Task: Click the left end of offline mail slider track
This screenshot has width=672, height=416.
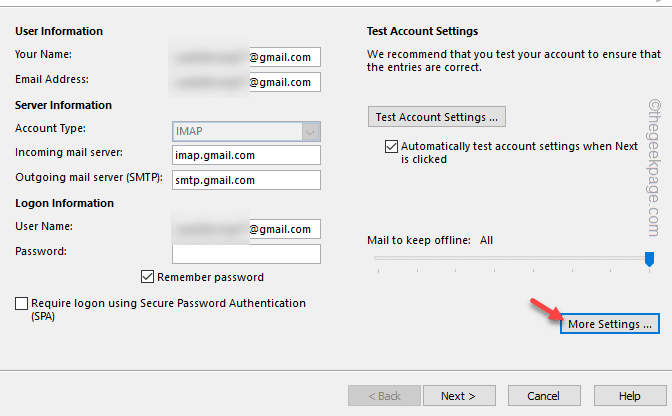Action: point(378,258)
